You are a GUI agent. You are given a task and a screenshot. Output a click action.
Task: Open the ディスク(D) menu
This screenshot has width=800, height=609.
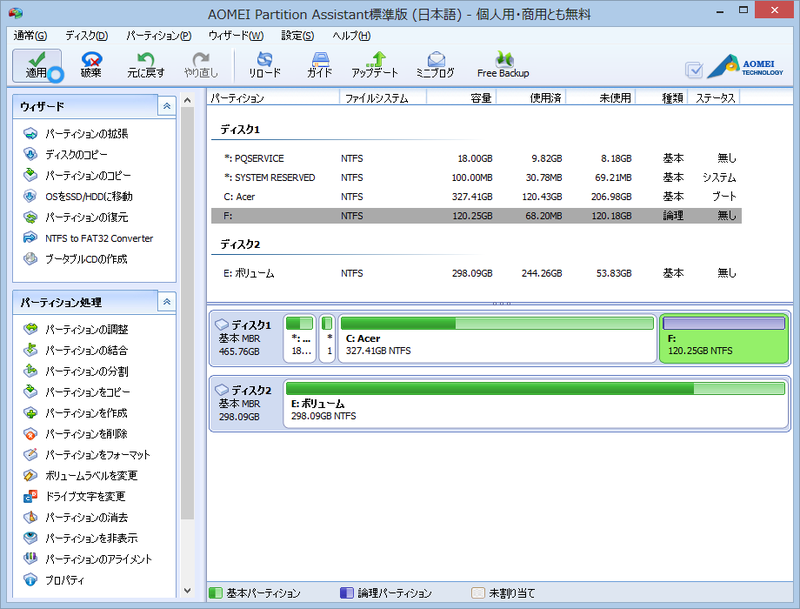point(86,36)
